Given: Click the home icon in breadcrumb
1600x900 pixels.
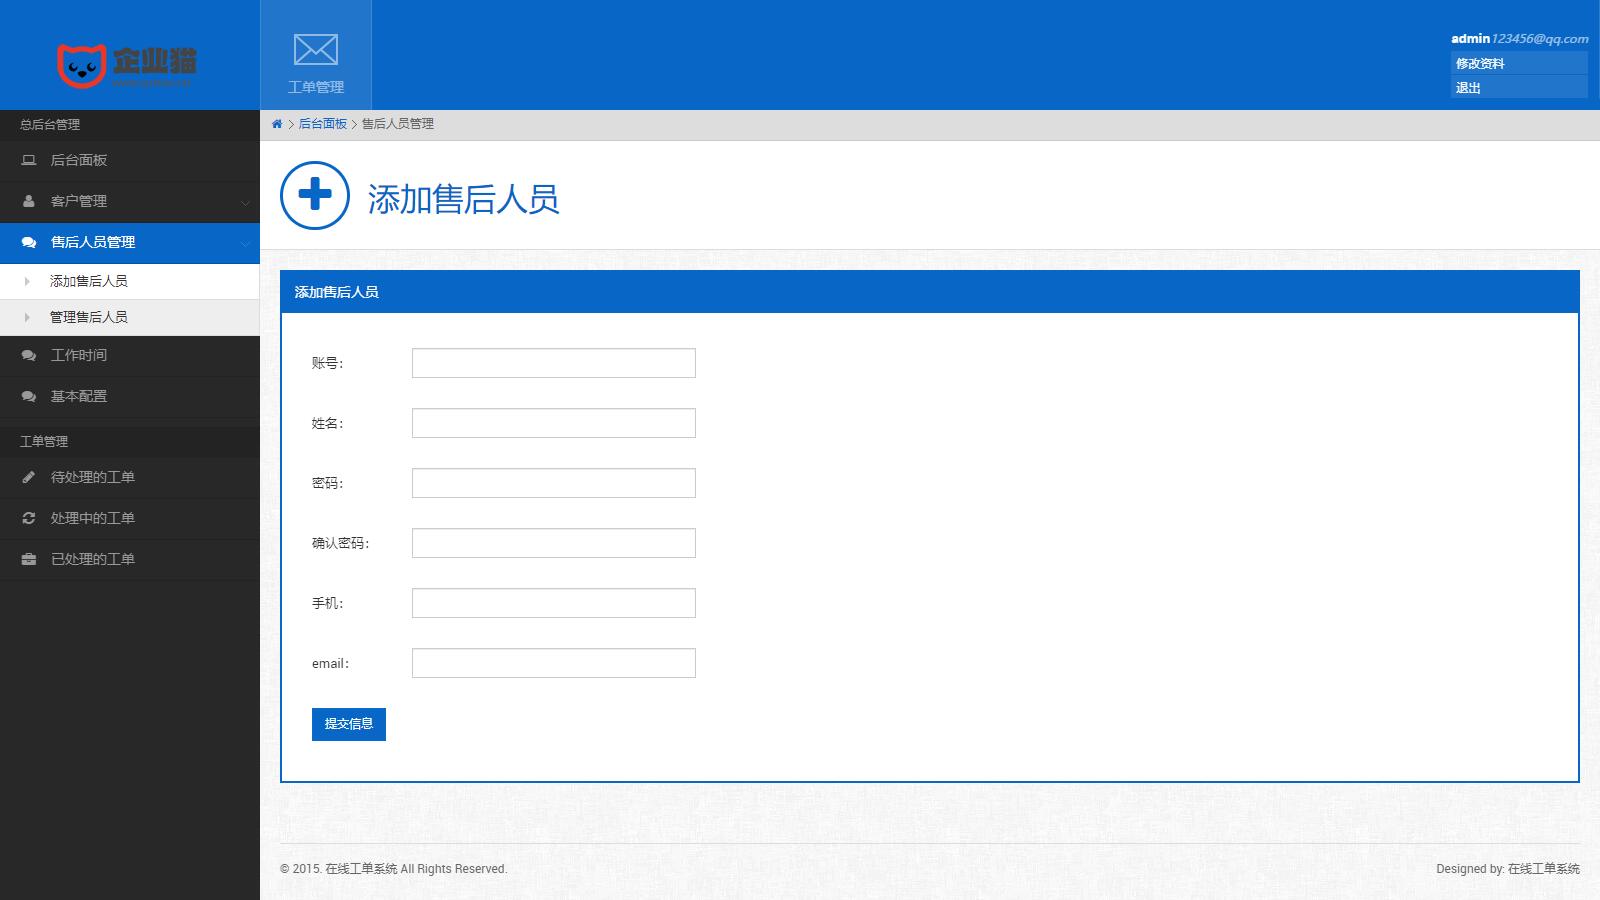Looking at the screenshot, I should [277, 124].
